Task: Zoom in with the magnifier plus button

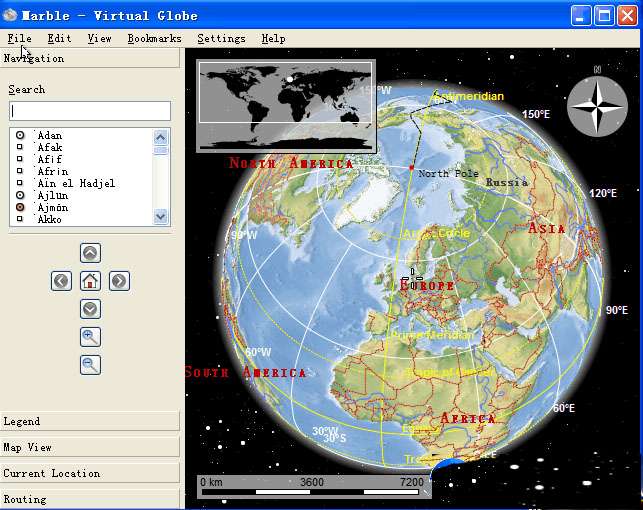Action: coord(90,337)
